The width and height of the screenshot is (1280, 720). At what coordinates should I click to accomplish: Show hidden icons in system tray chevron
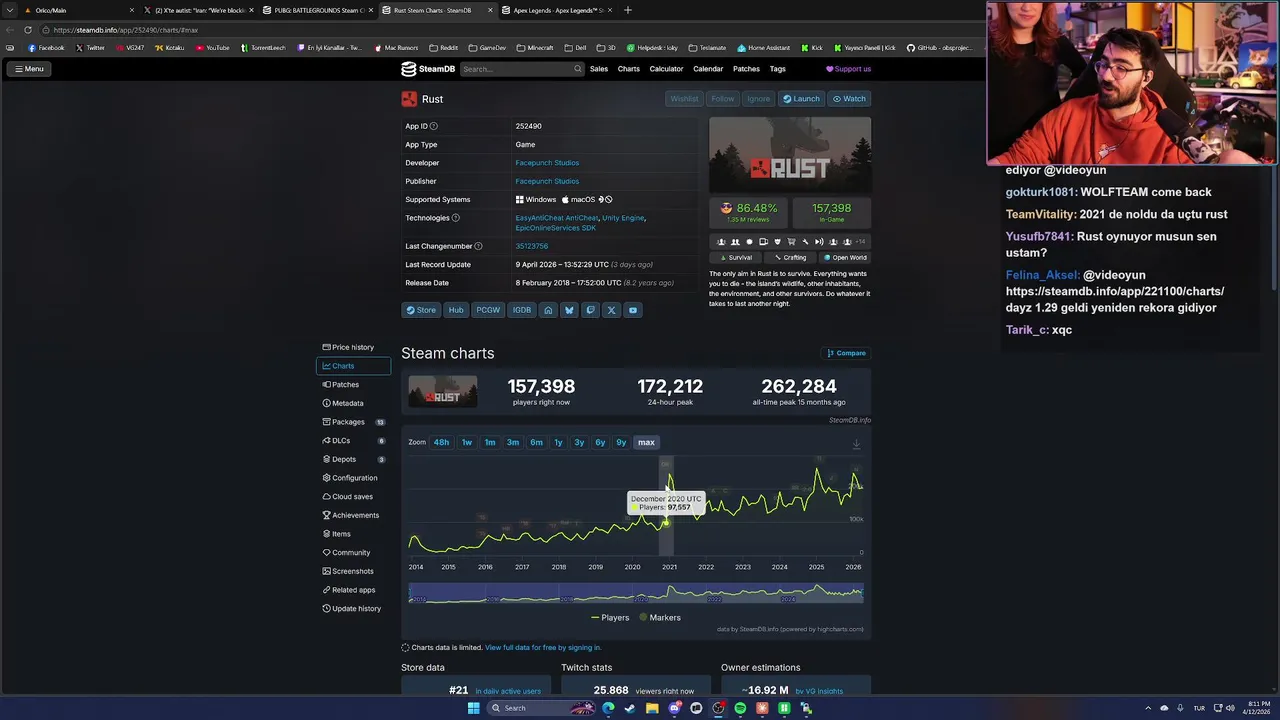point(1148,708)
